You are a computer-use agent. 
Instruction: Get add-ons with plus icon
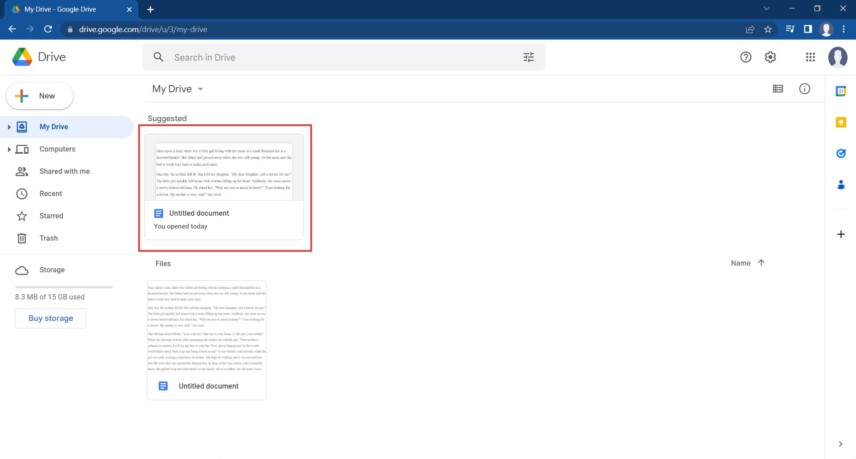click(841, 234)
